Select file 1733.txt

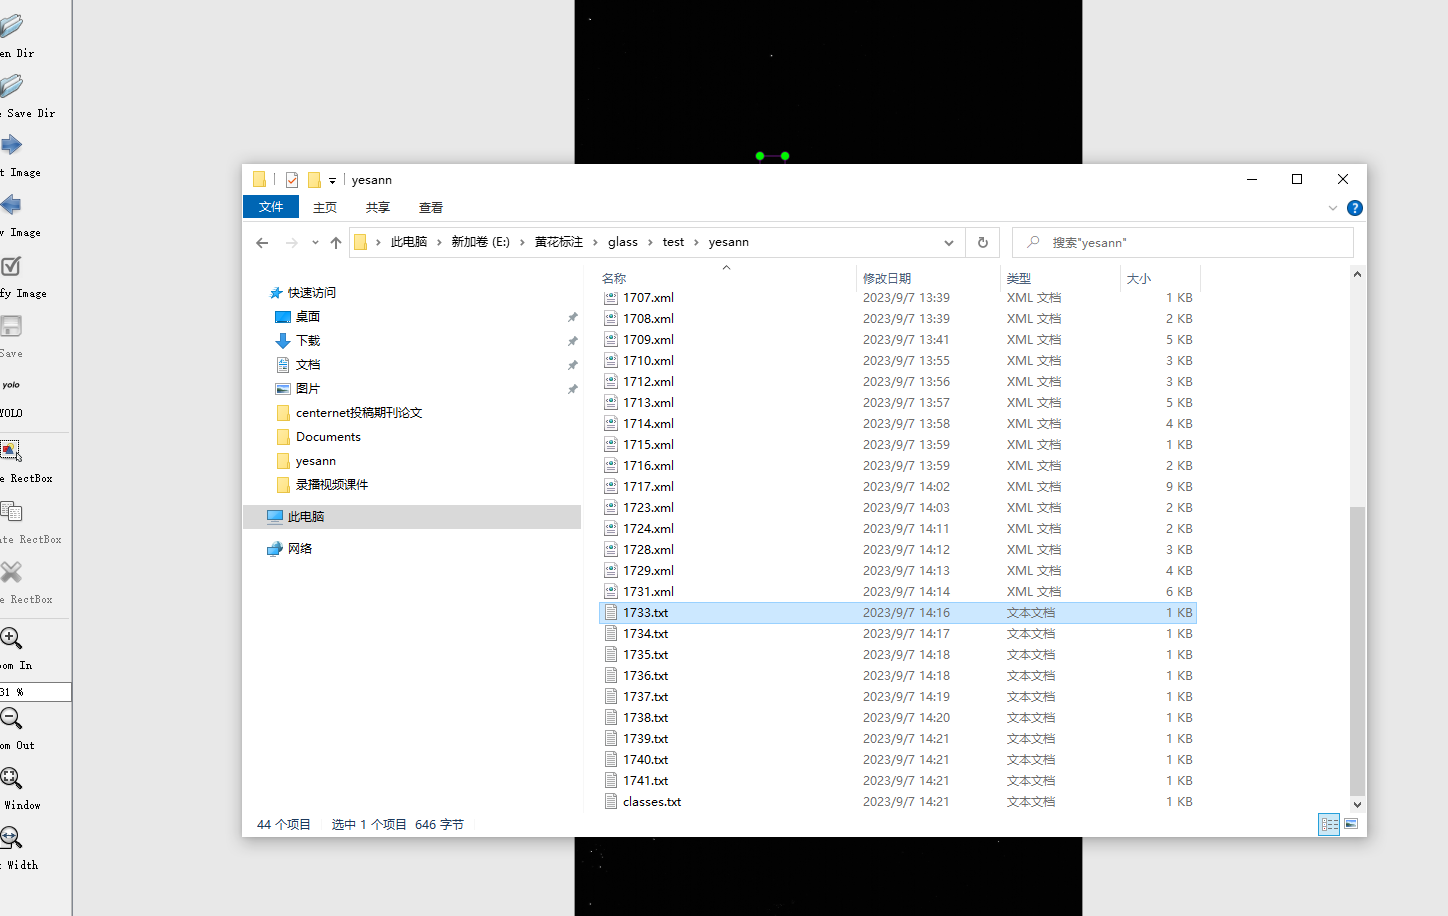898,613
